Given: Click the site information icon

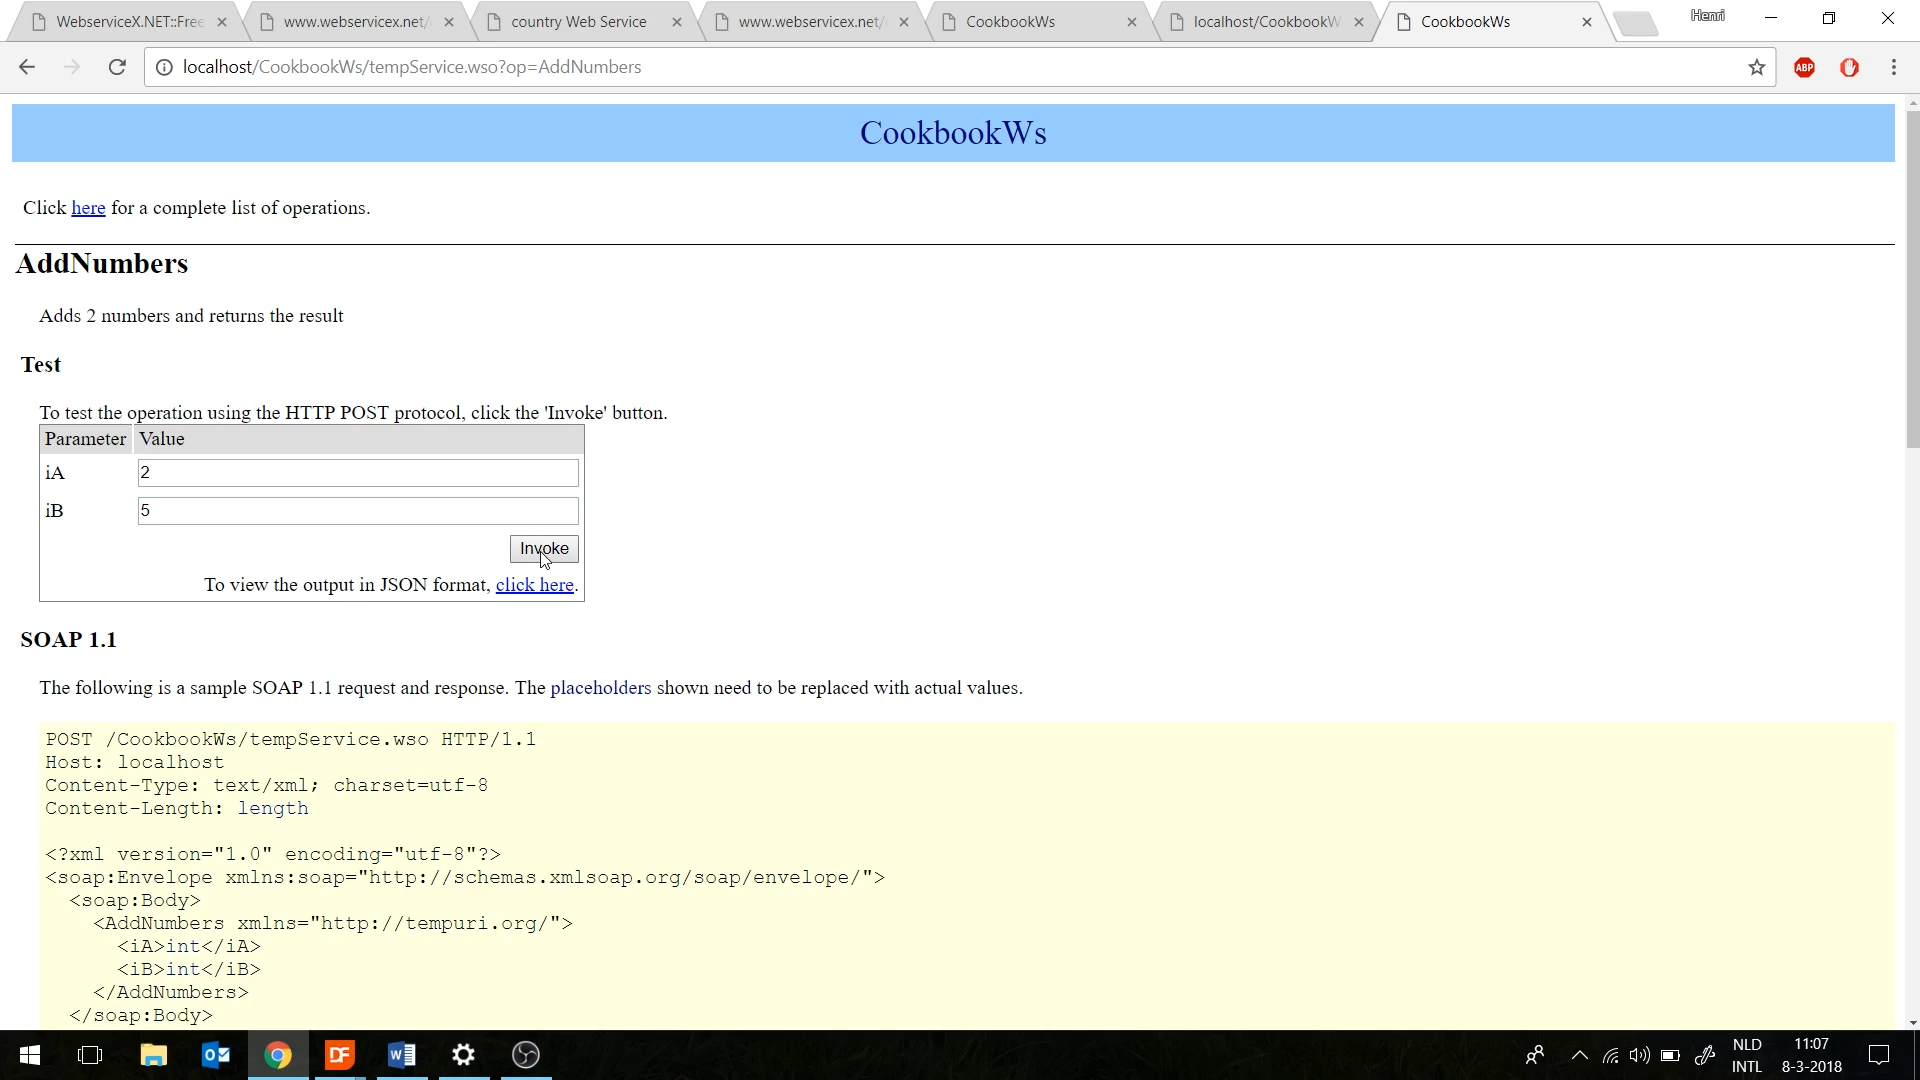Looking at the screenshot, I should tap(164, 67).
